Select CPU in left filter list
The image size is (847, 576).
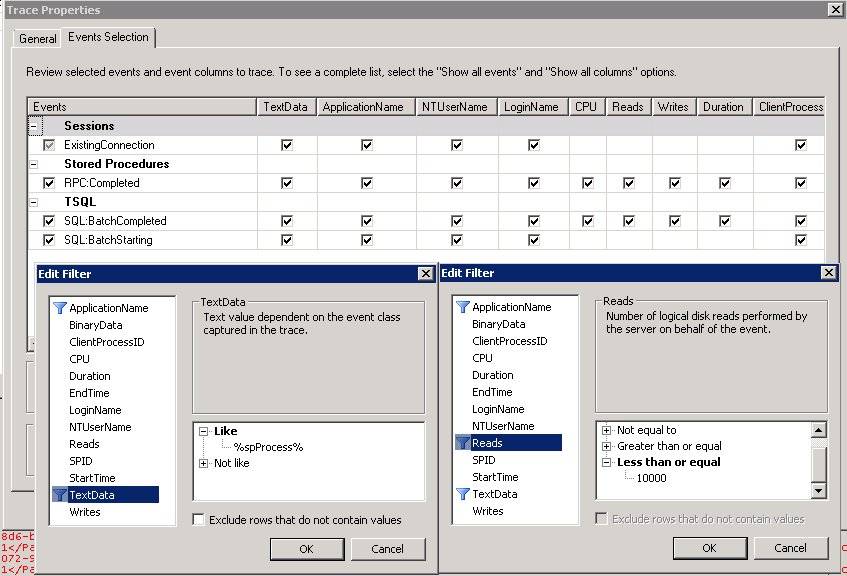pyautogui.click(x=79, y=359)
